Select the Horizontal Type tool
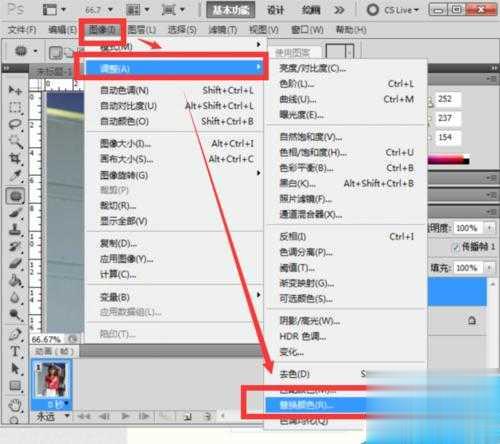The image size is (500, 444). 15,351
